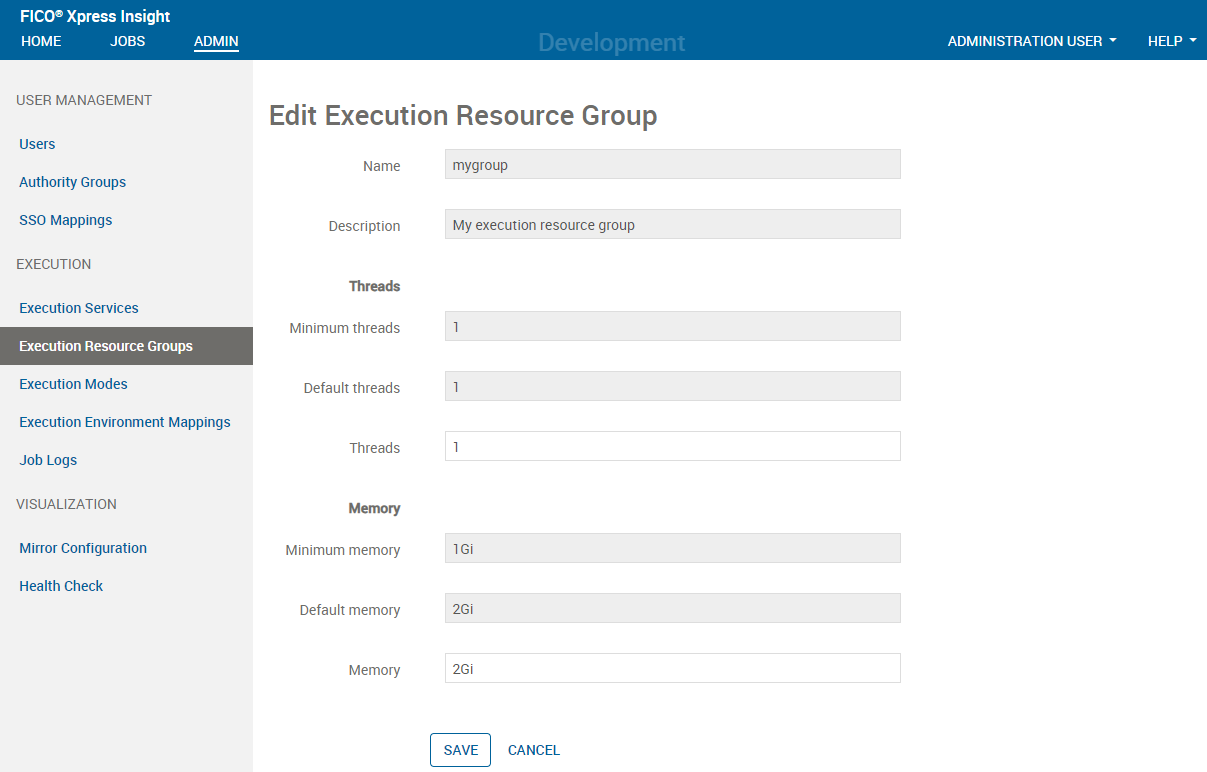Focus the editable Memory input field

[x=672, y=668]
